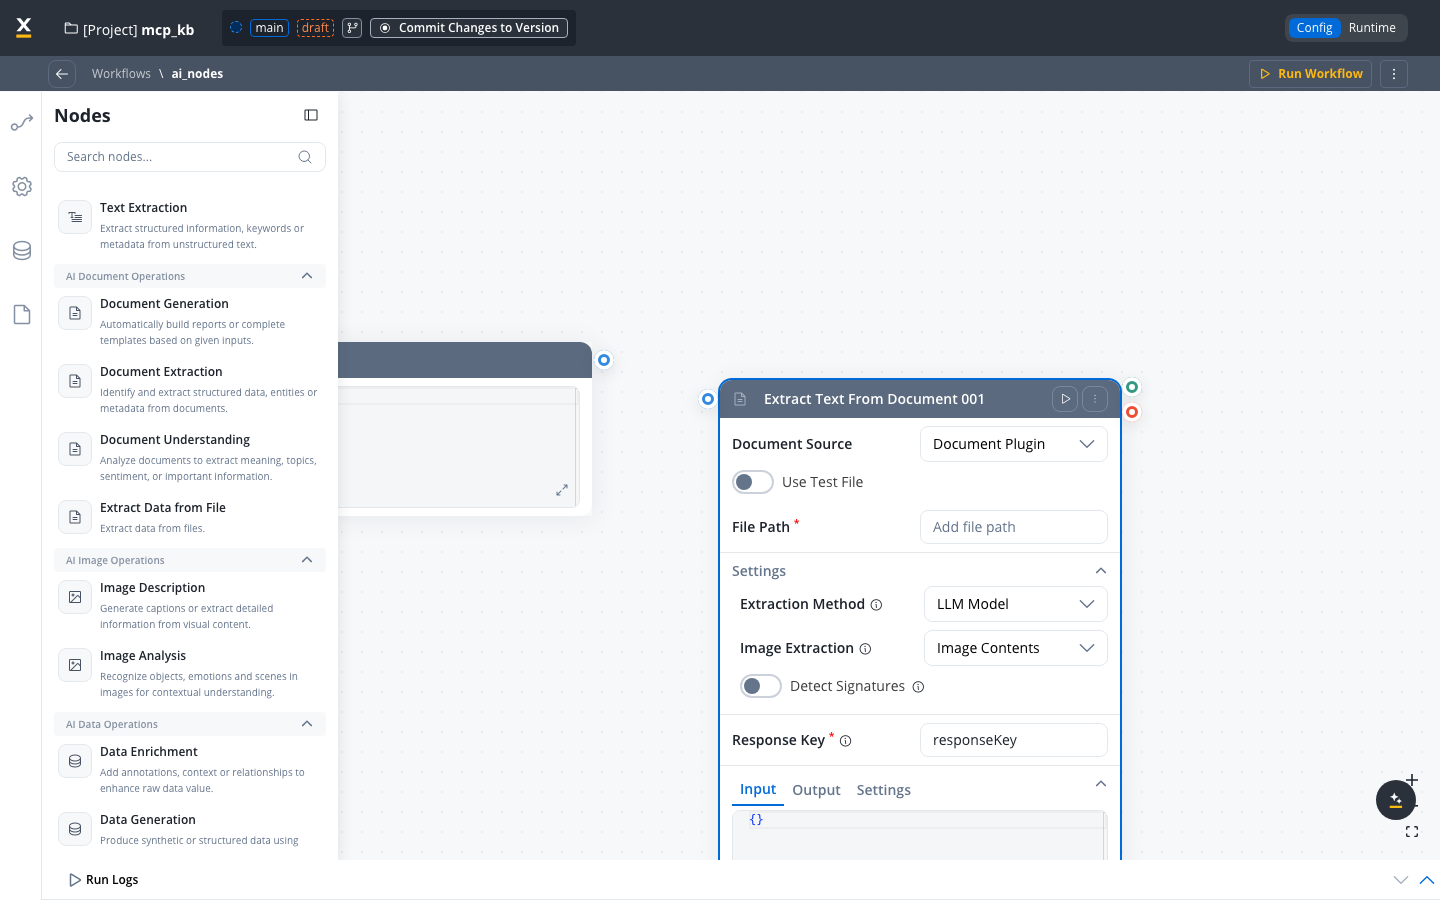Open the Extraction Method dropdown
The image size is (1440, 900).
tap(1015, 604)
